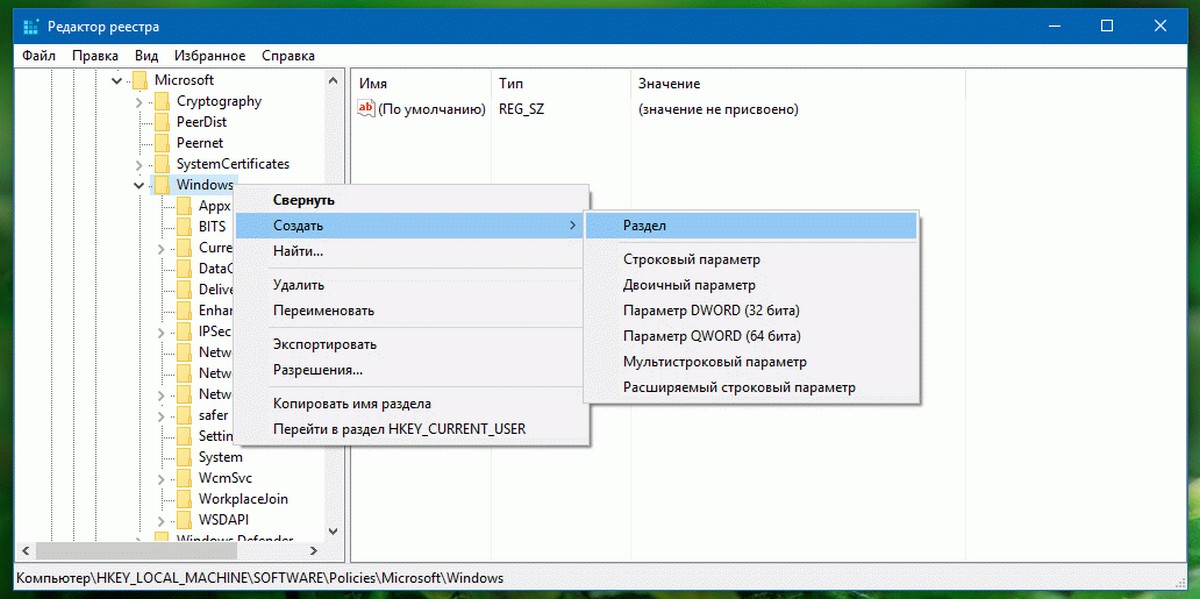
Task: Expand the safer node arrow
Action: (161, 415)
